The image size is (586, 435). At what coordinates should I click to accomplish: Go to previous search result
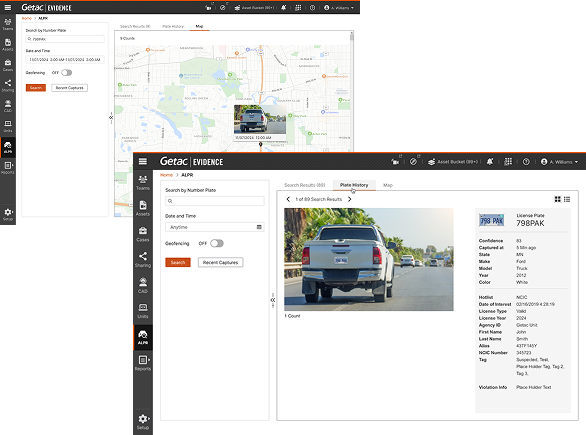point(288,199)
